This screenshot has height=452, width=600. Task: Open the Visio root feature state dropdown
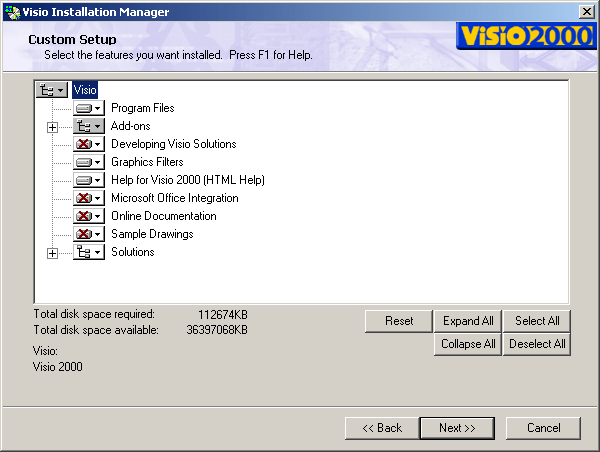click(52, 90)
